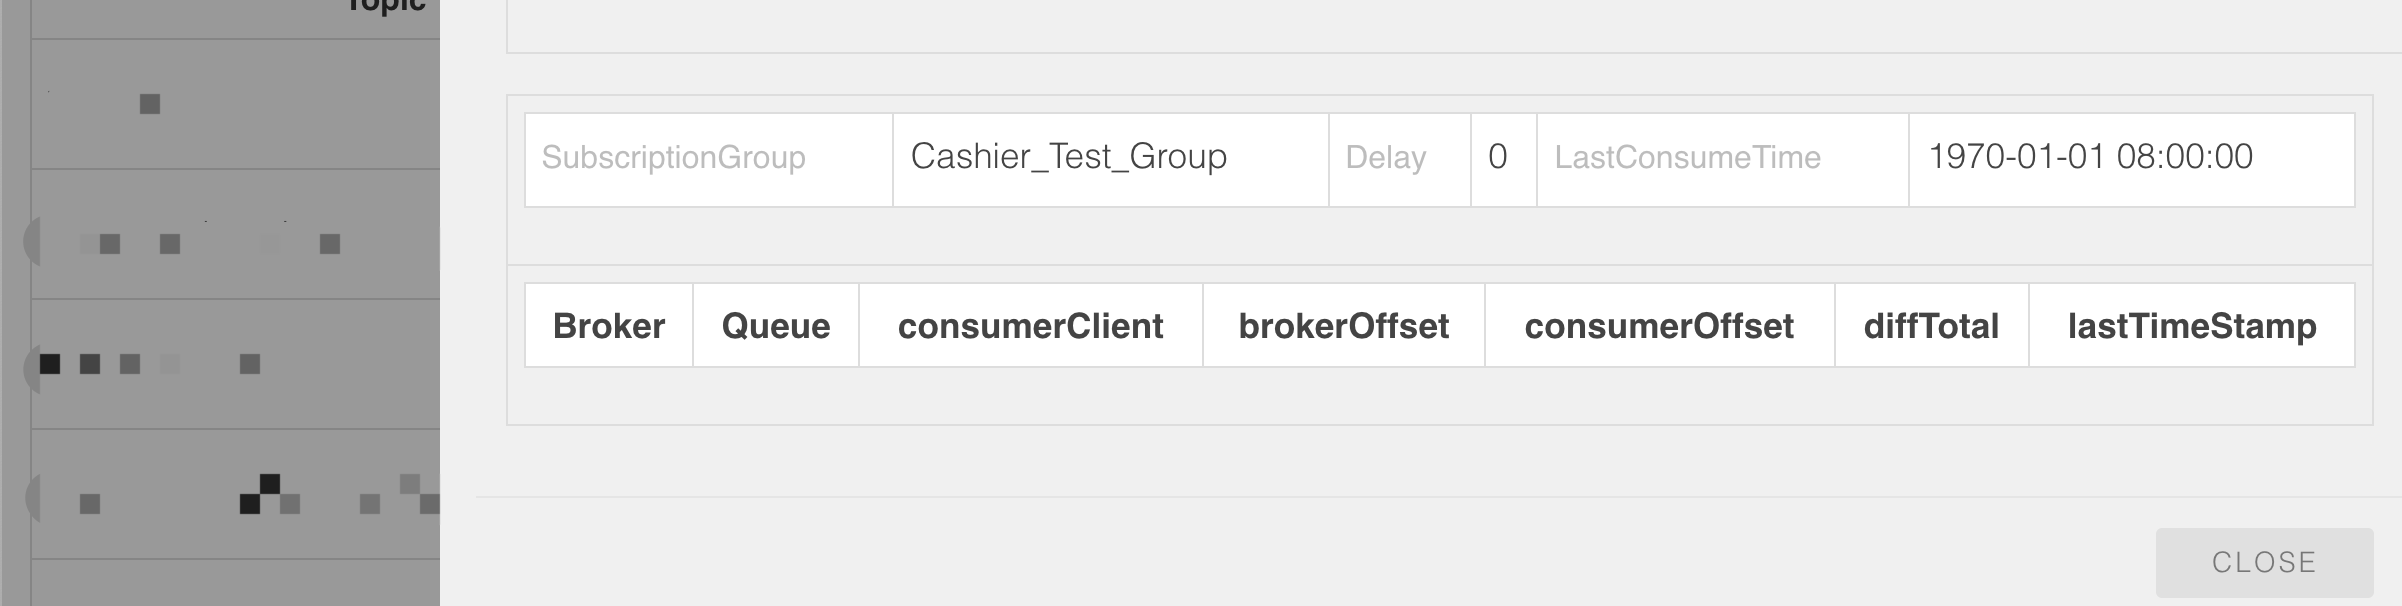Image resolution: width=2402 pixels, height=606 pixels.
Task: Click the brokerOffset column header
Action: click(x=1345, y=326)
